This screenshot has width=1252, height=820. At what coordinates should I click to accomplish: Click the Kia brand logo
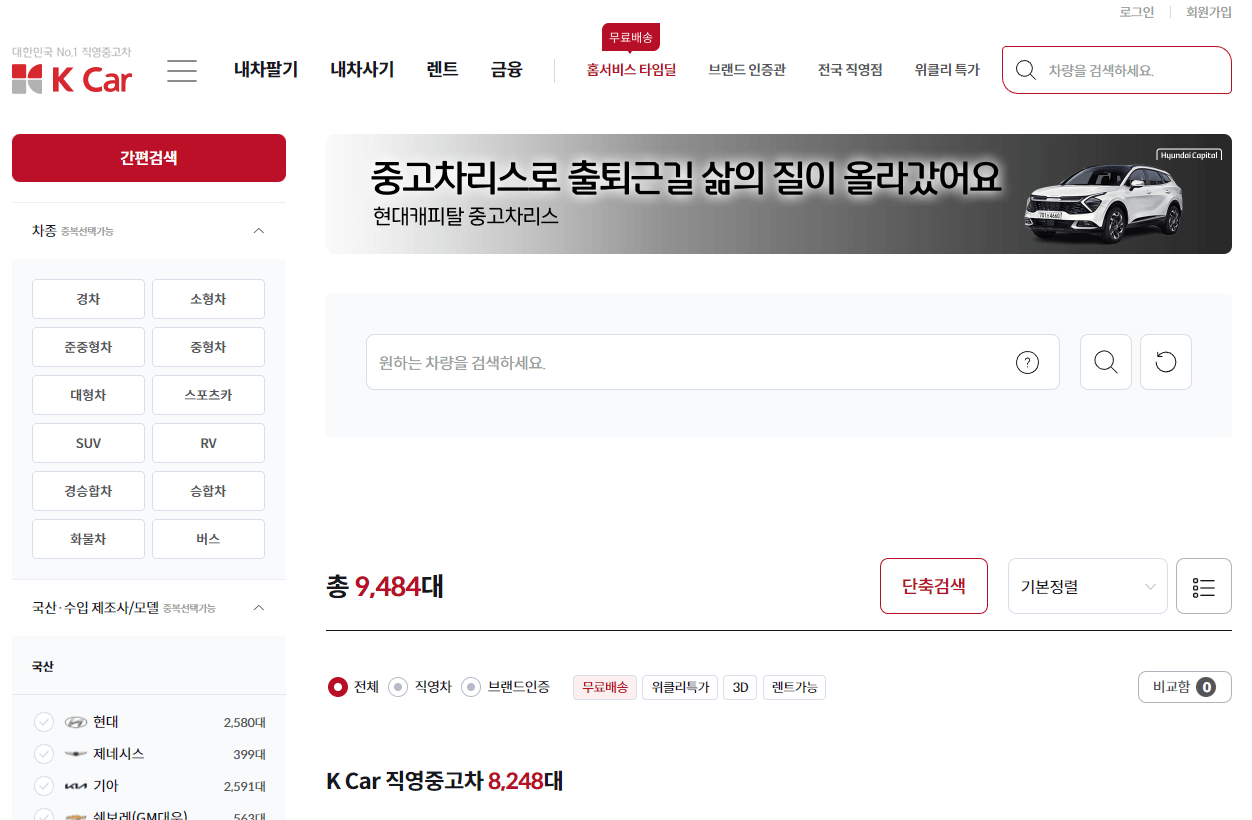coord(76,786)
